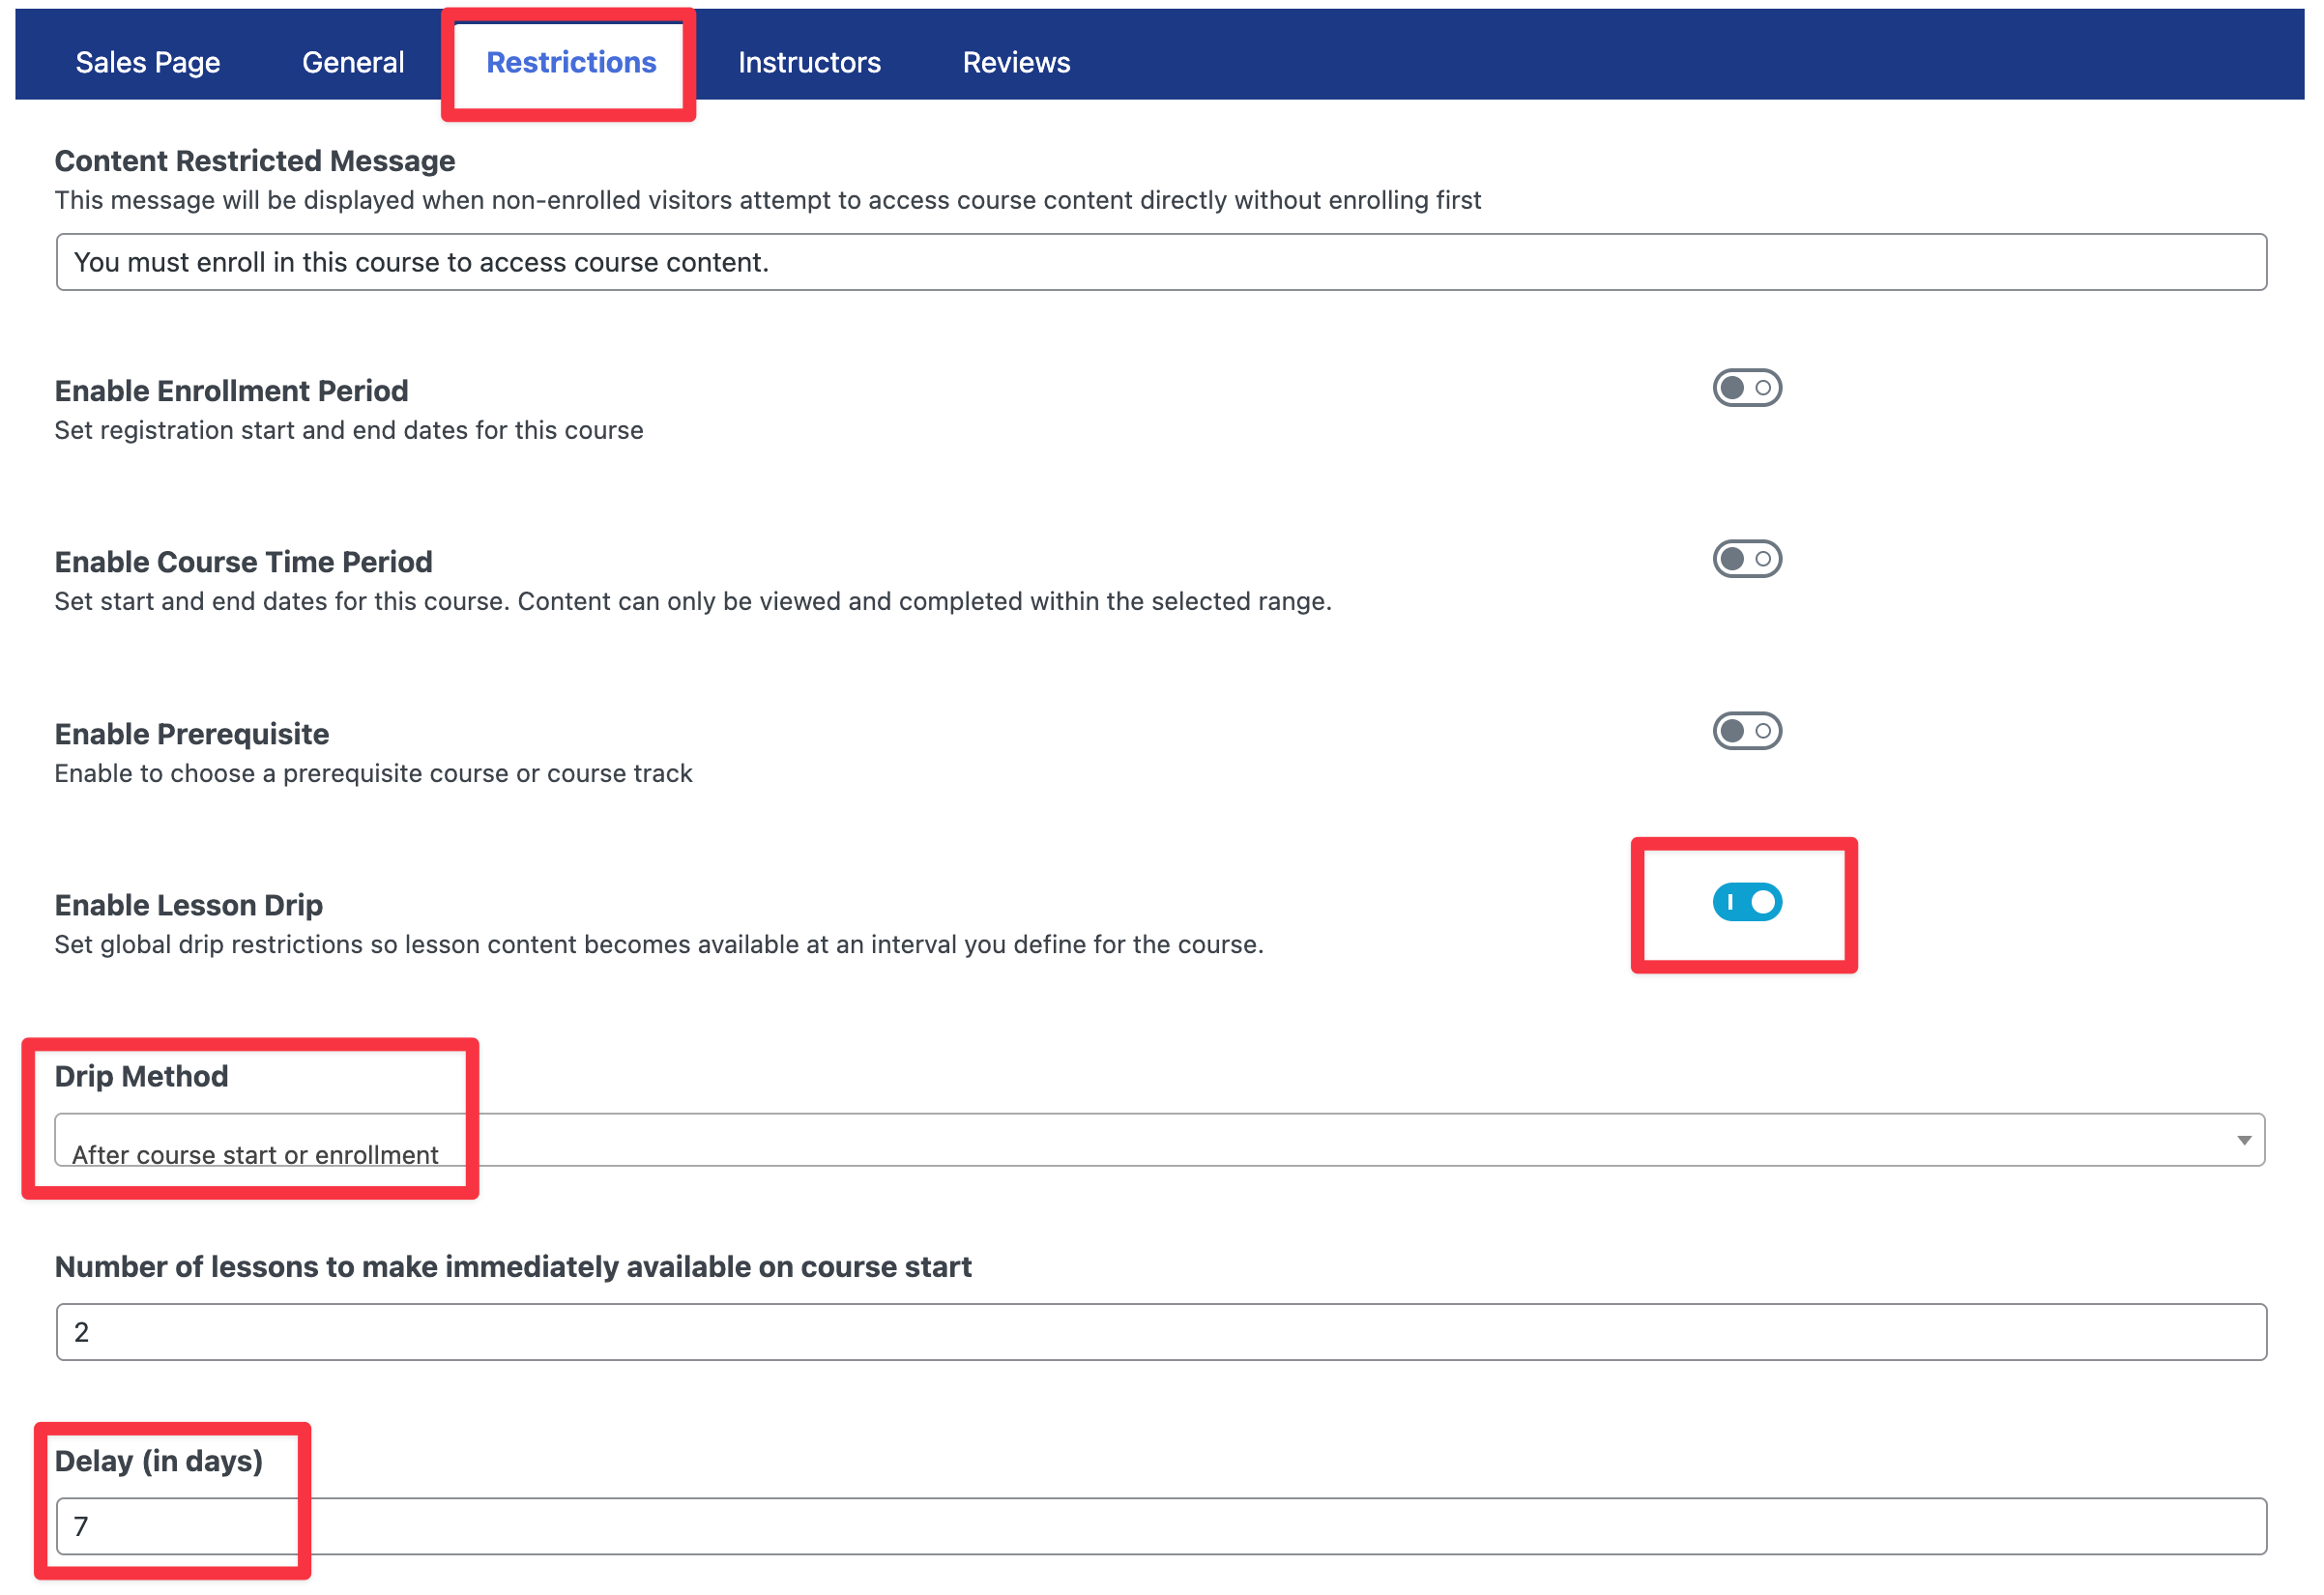Click the Enable Enrollment Period label
Viewport: 2324px width, 1595px height.
(x=231, y=391)
